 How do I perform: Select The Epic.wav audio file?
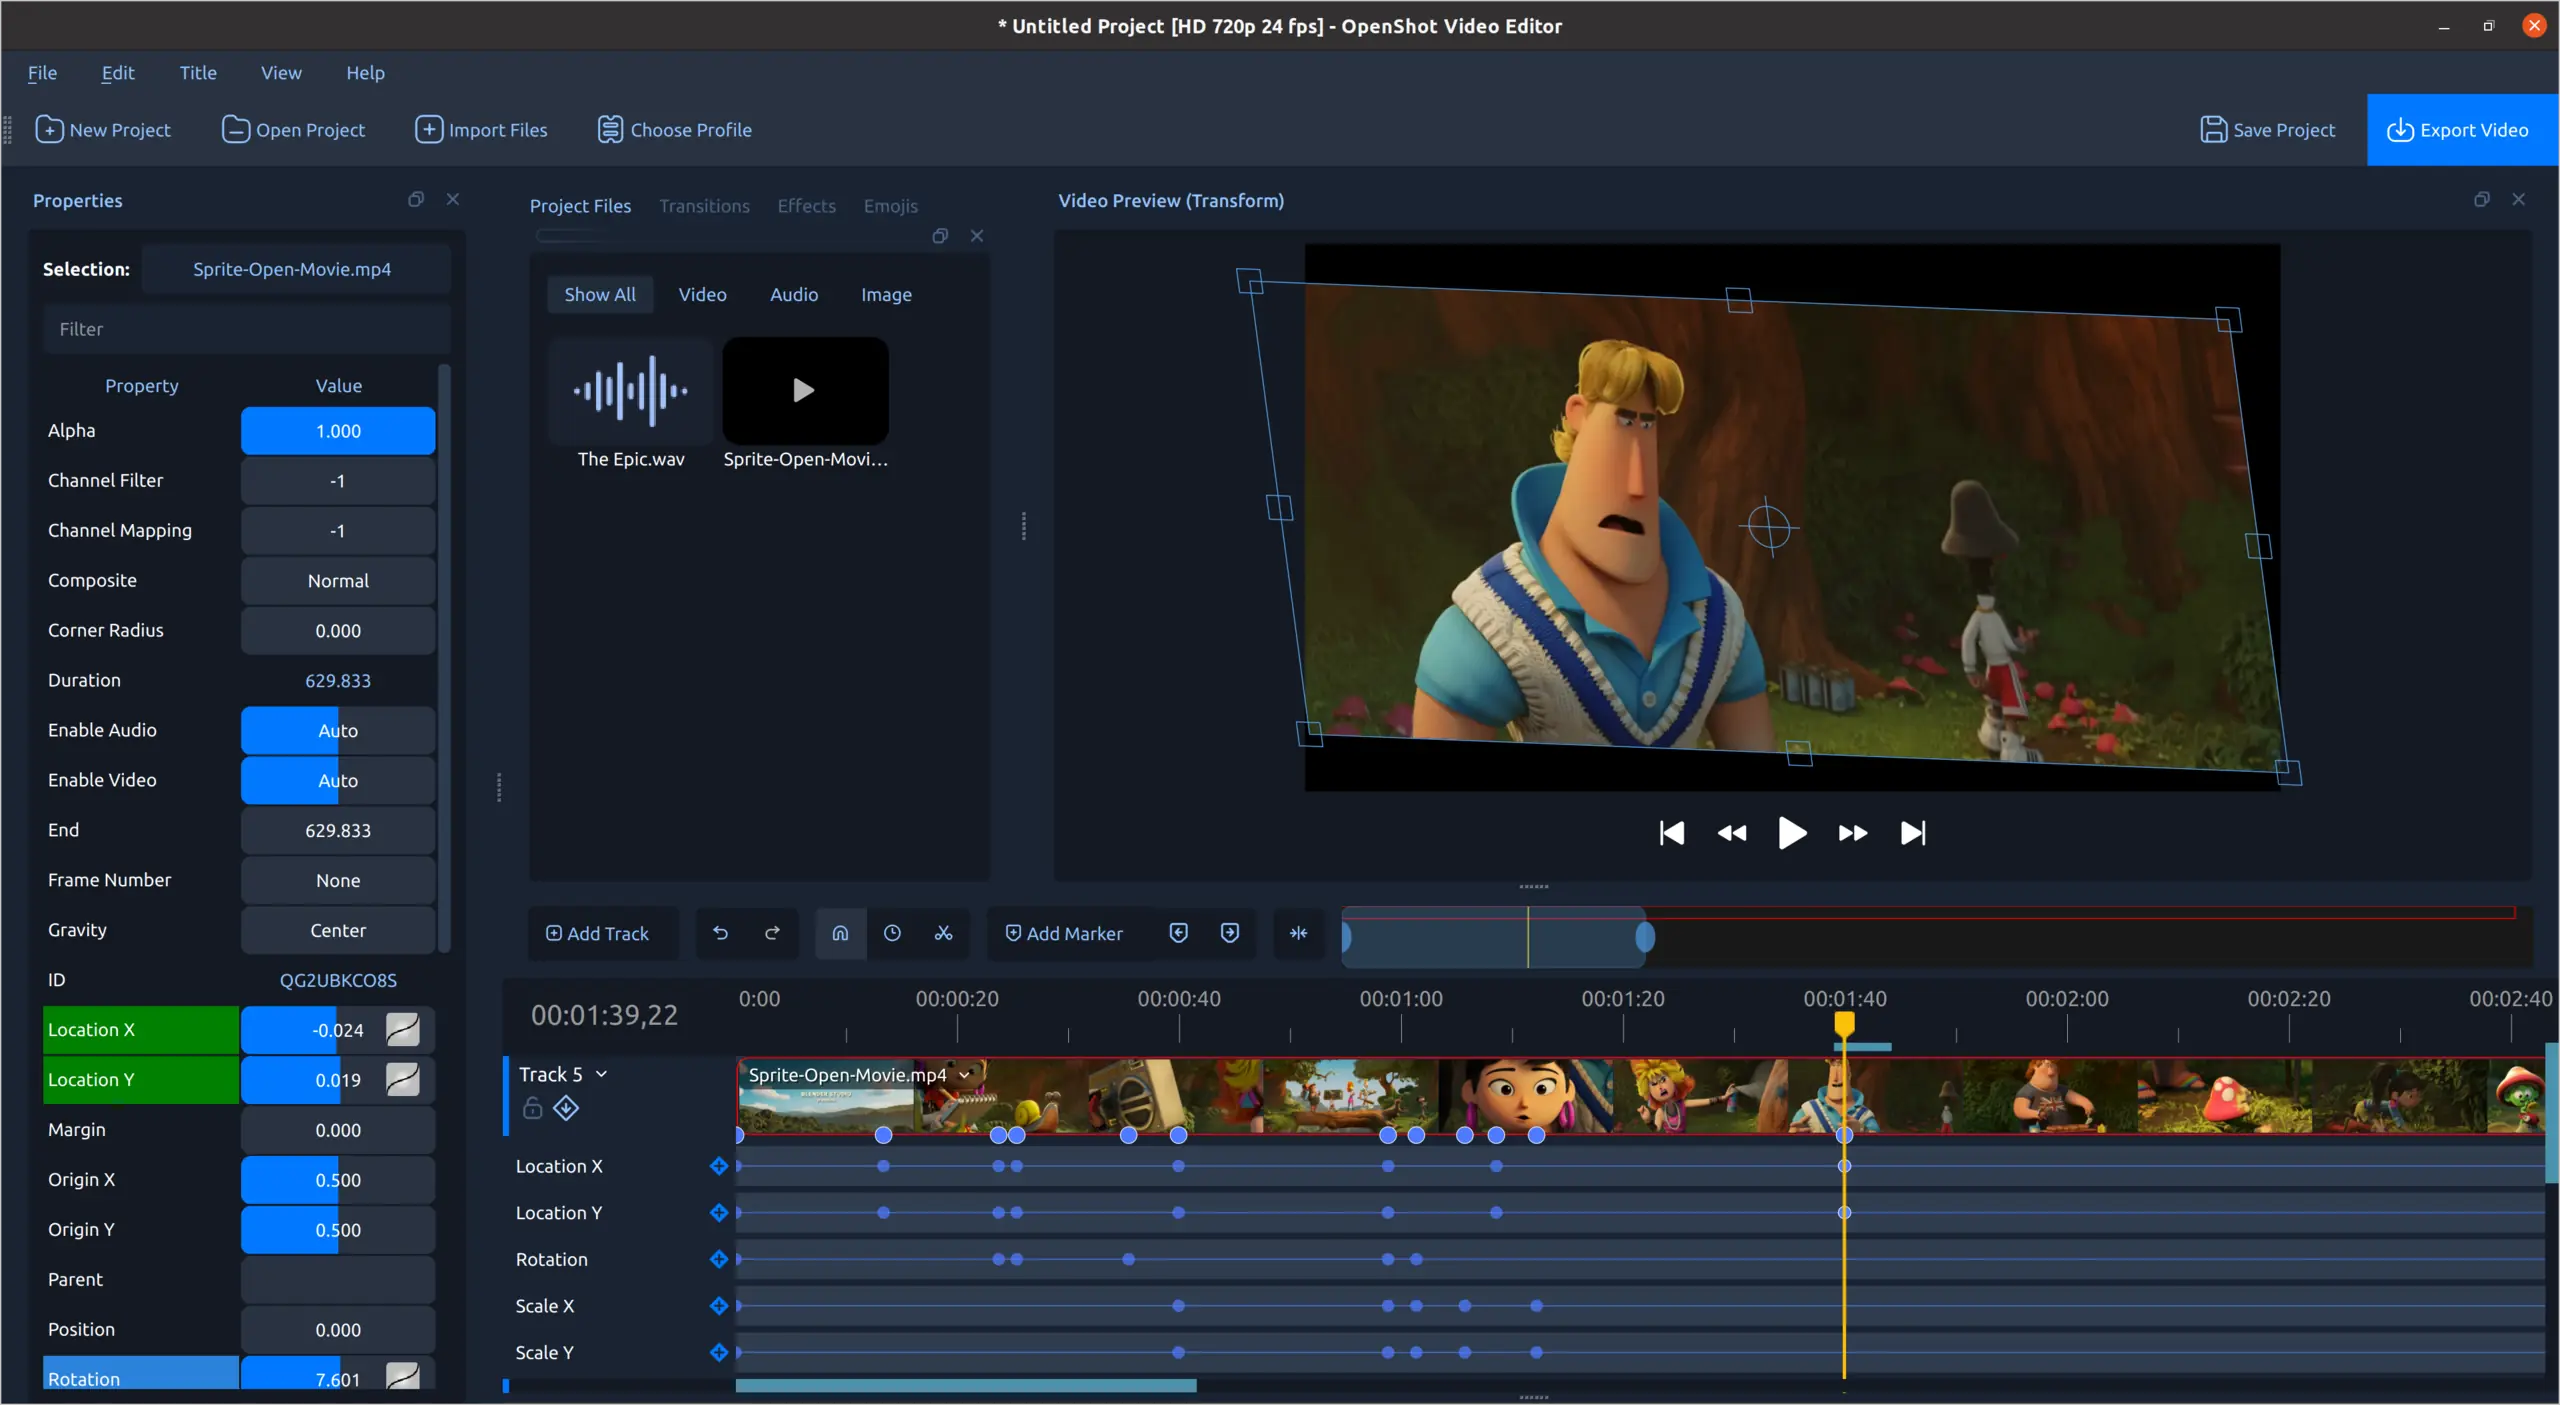[x=631, y=405]
